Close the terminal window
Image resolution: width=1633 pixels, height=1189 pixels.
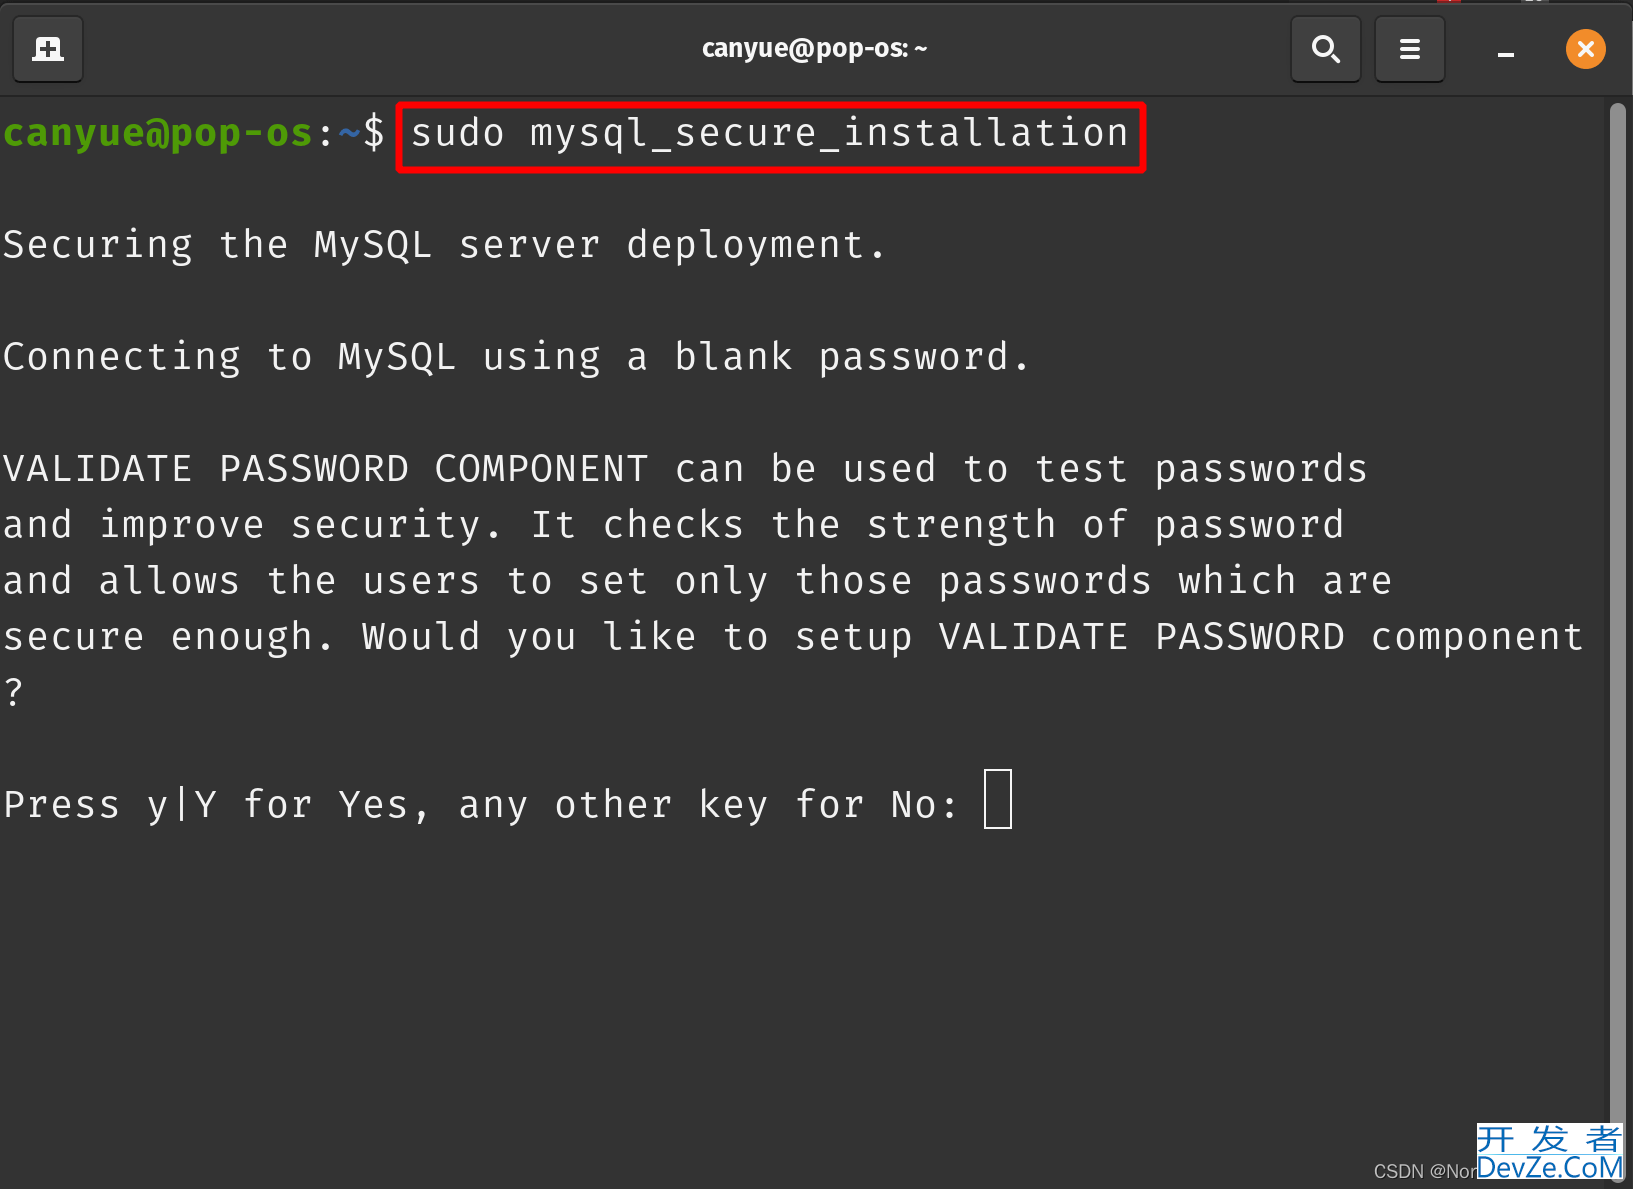click(x=1585, y=49)
